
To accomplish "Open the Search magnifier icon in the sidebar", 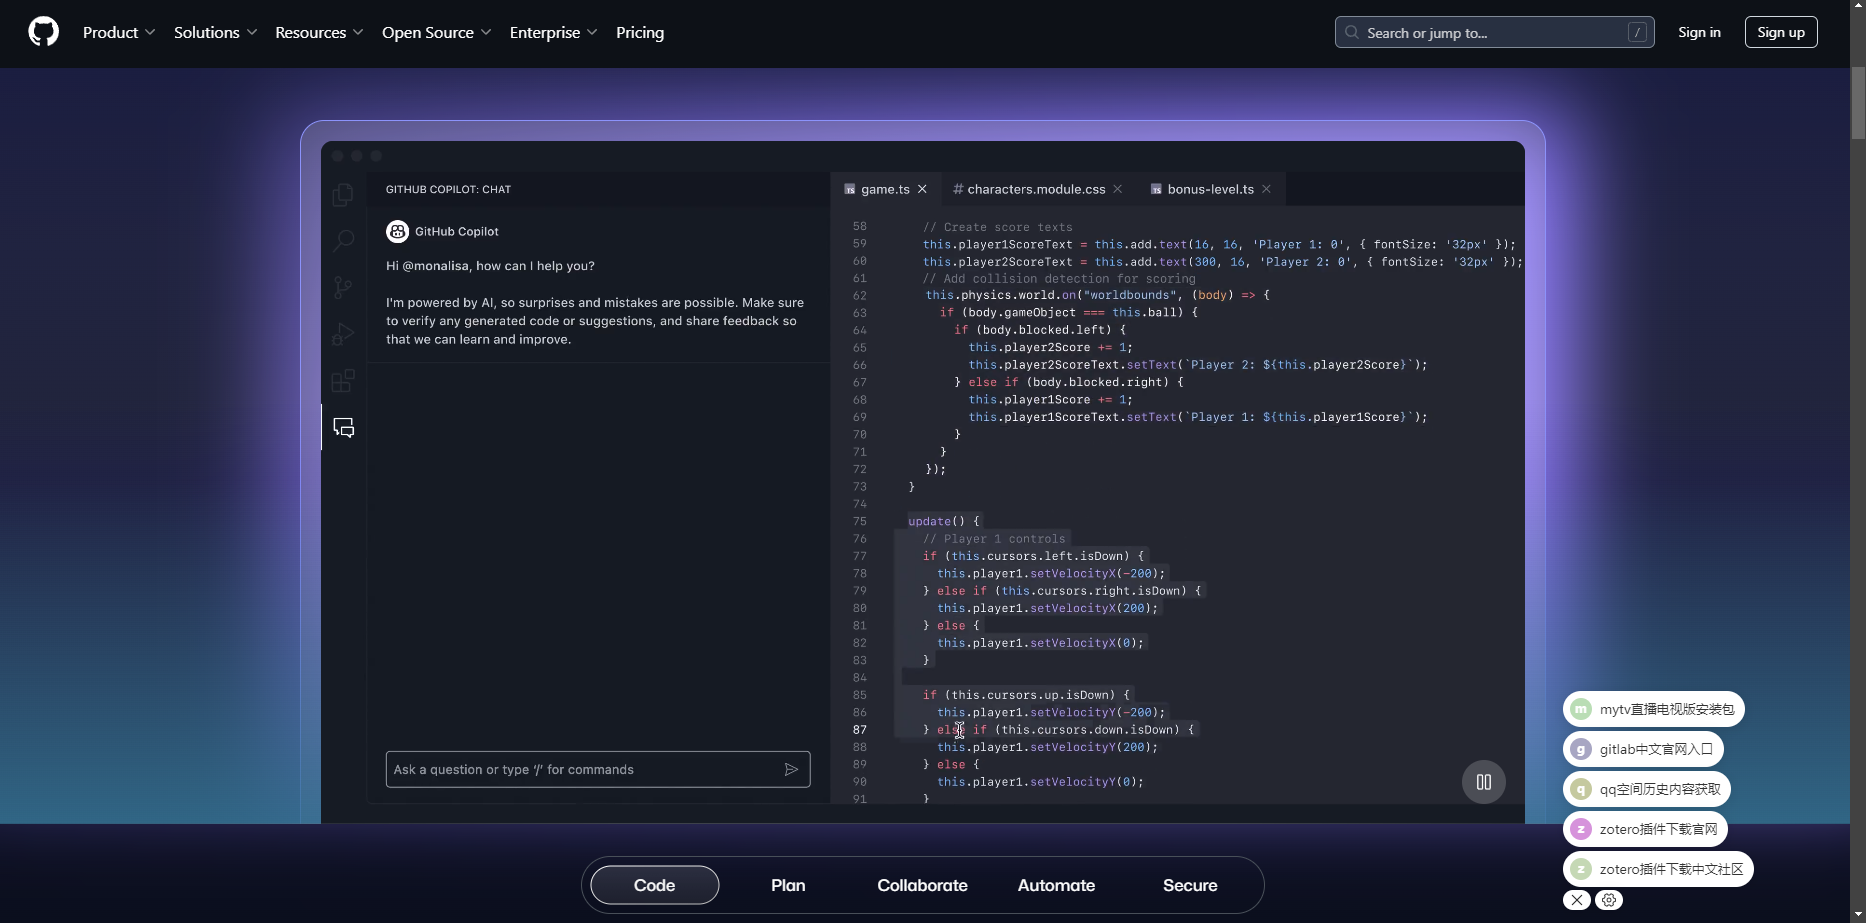I will tap(343, 240).
